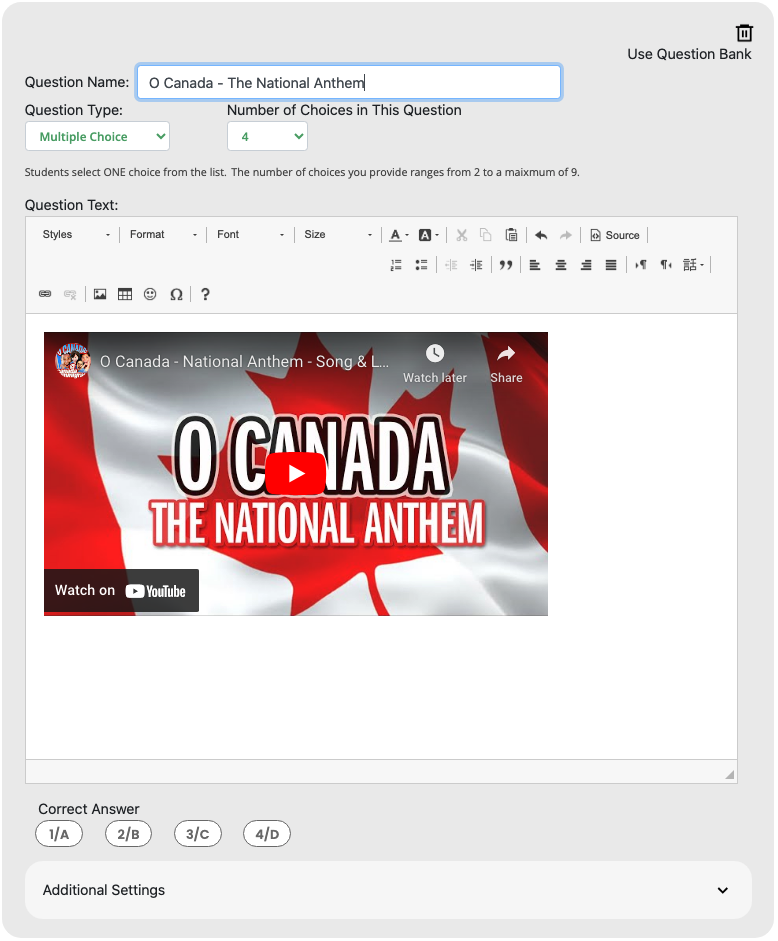The image size is (778, 941).
Task: Select 1/A as the correct answer
Action: pyautogui.click(x=59, y=834)
